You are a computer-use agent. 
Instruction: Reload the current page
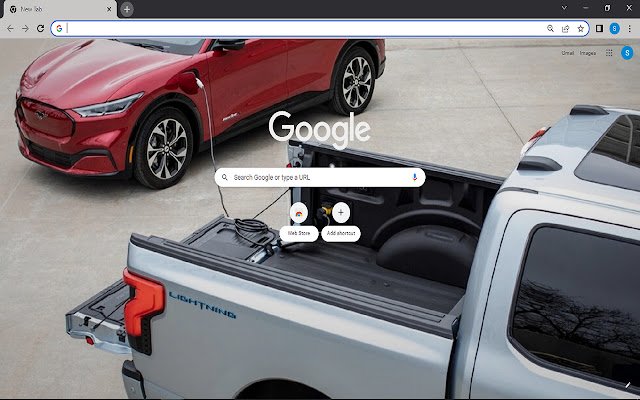[40, 29]
